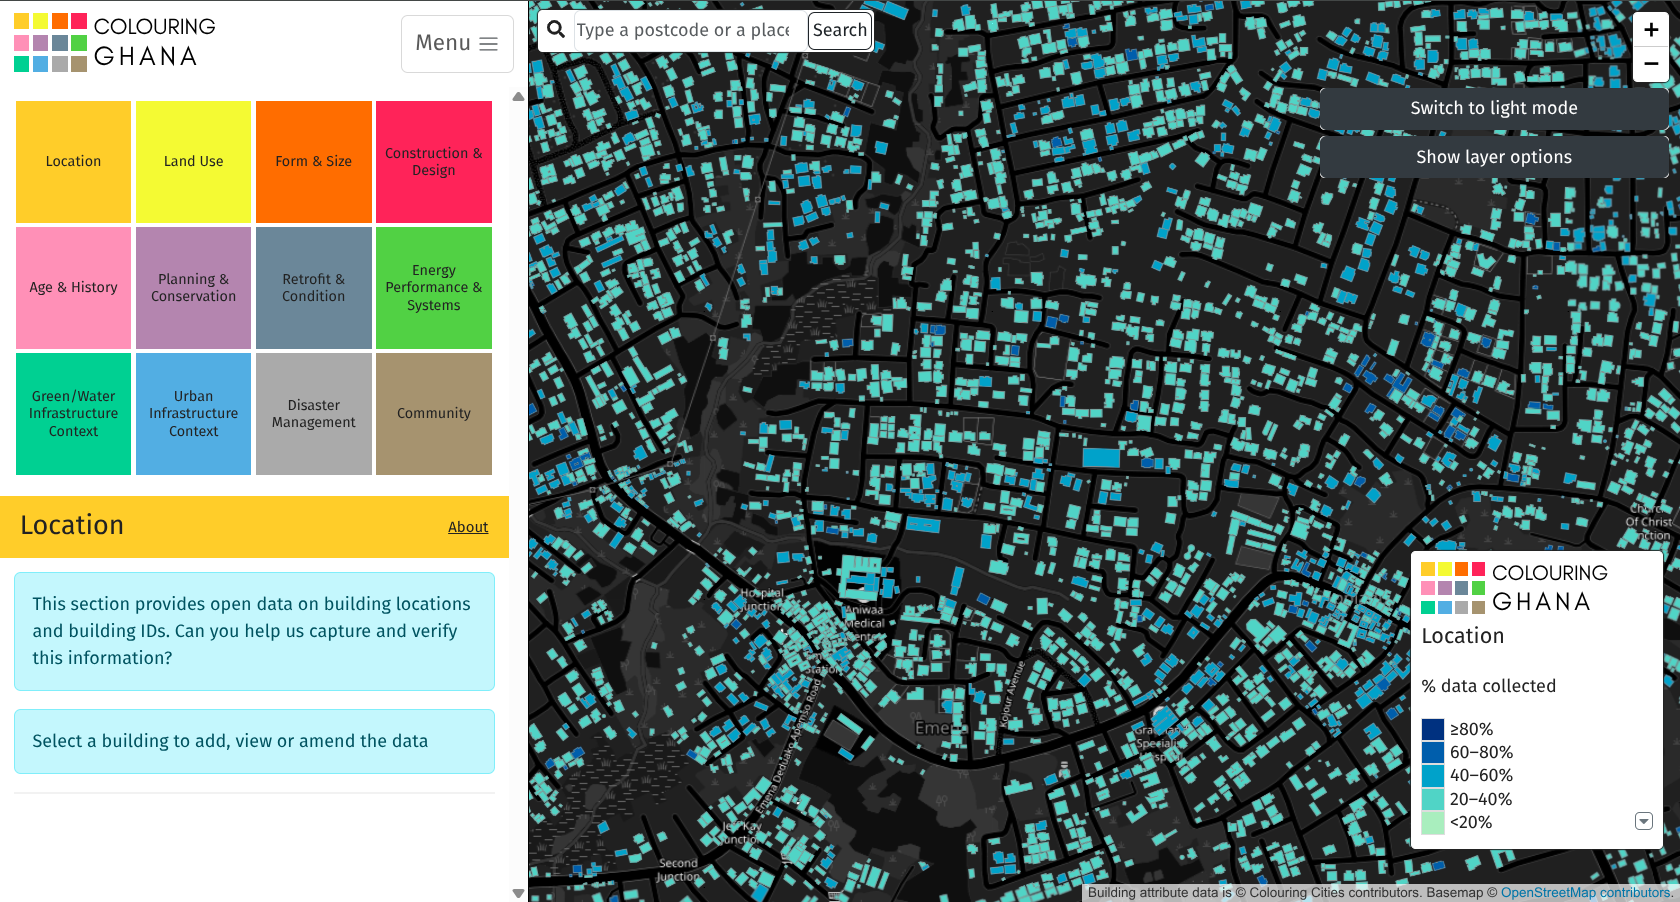Open Green/Water Infrastructure Context tile
The height and width of the screenshot is (902, 1680).
[x=73, y=414]
